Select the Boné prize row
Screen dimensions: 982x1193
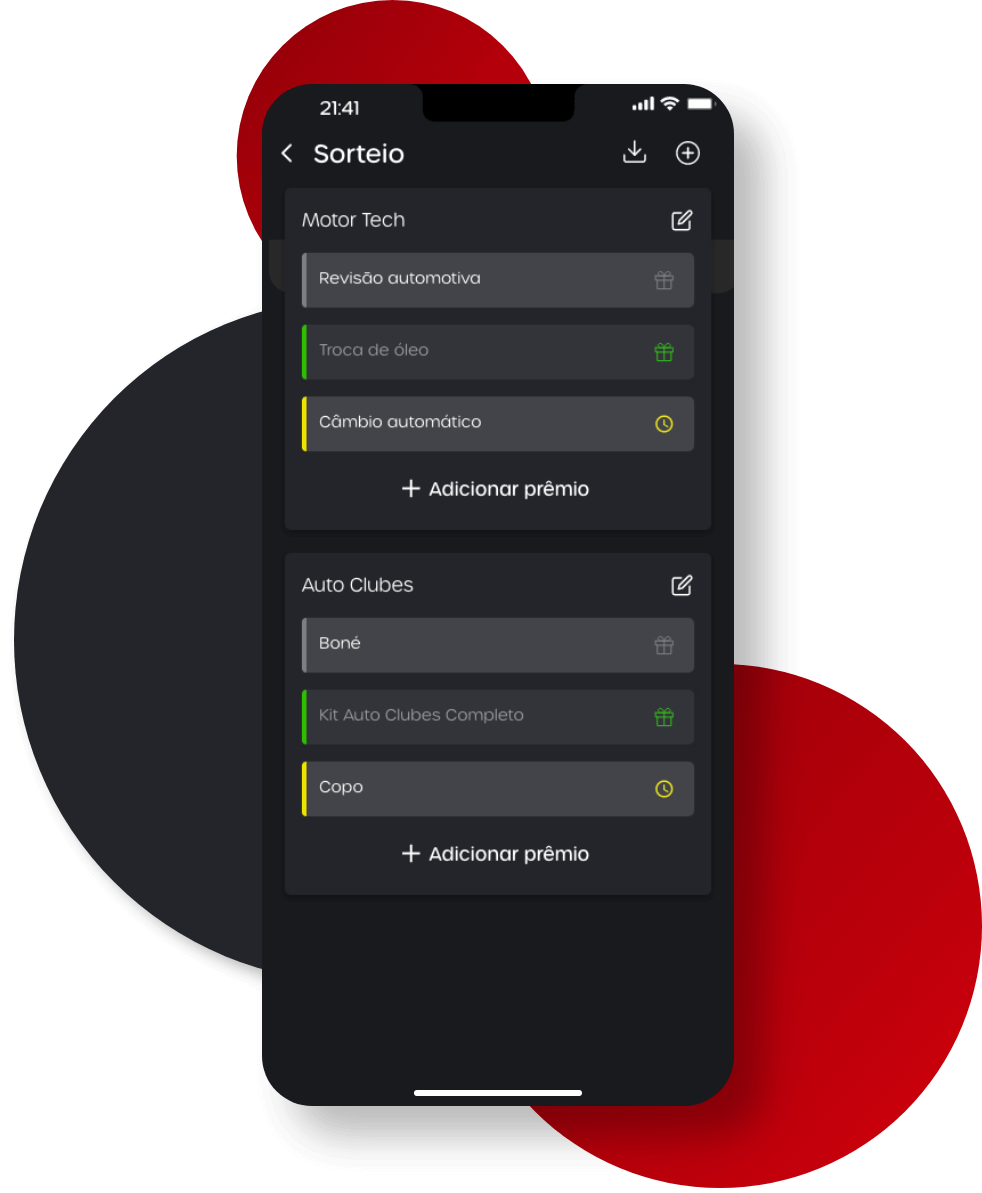(497, 645)
